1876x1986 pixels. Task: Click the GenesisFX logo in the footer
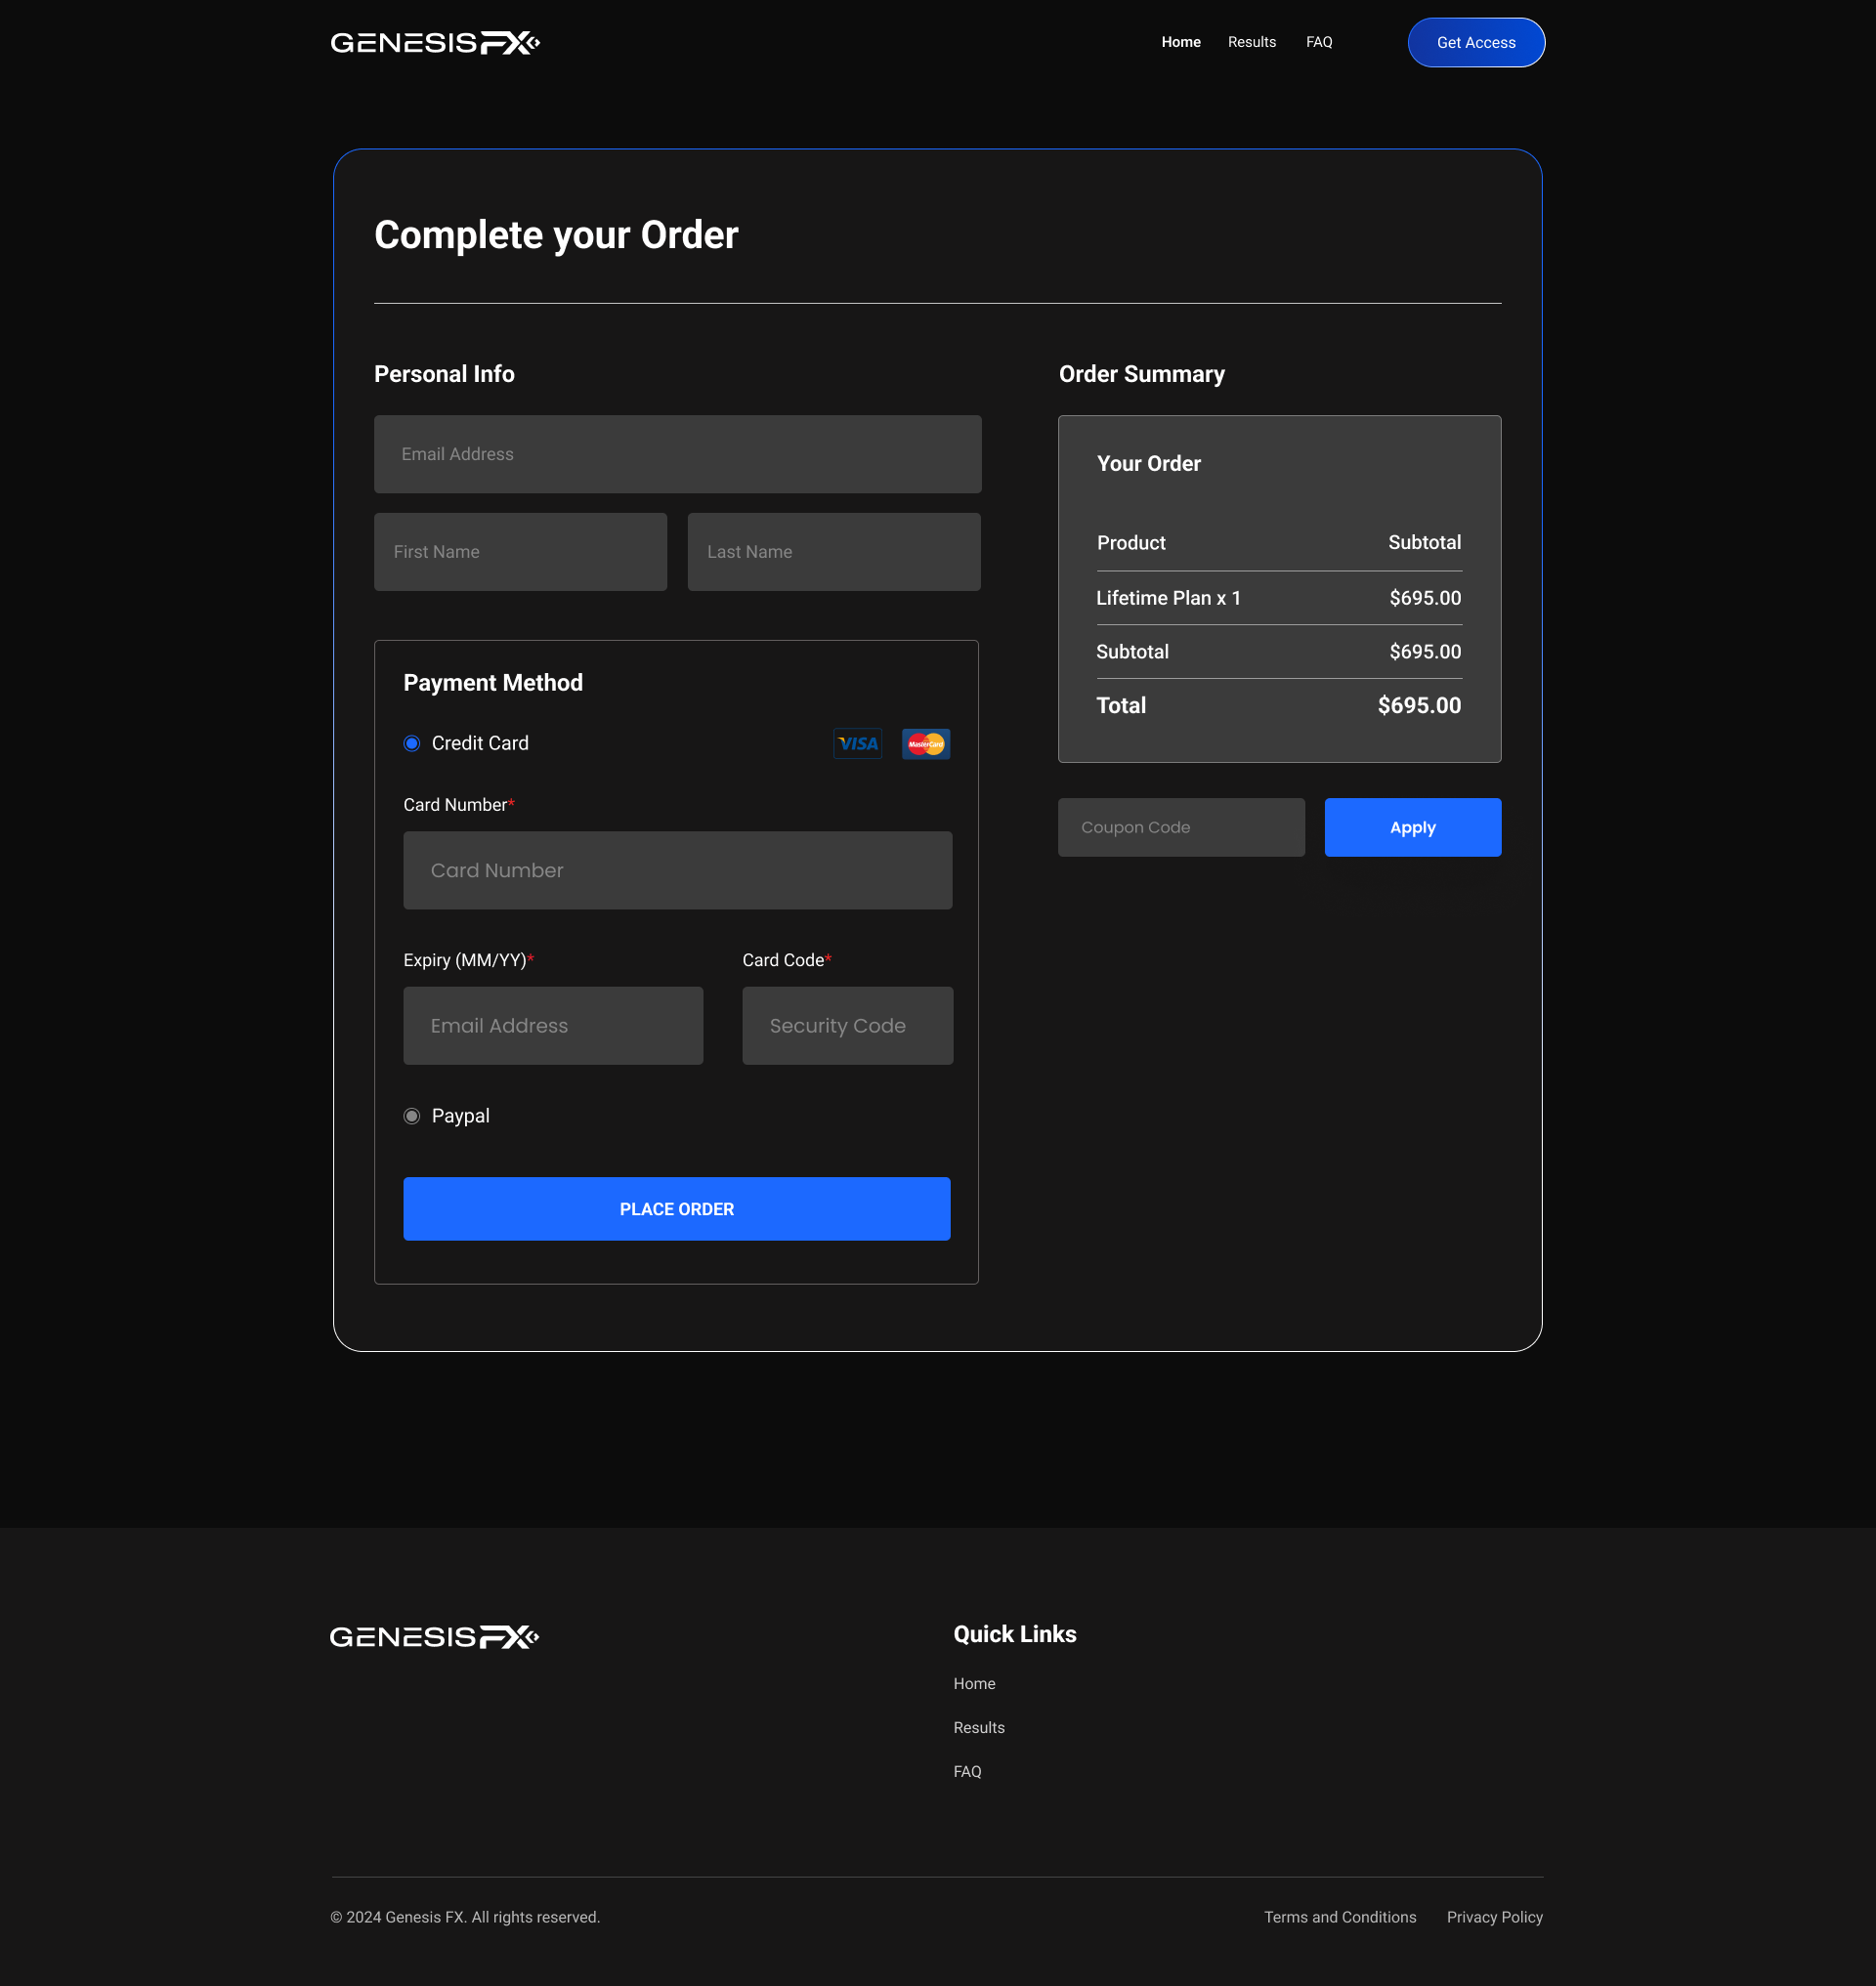coord(434,1635)
